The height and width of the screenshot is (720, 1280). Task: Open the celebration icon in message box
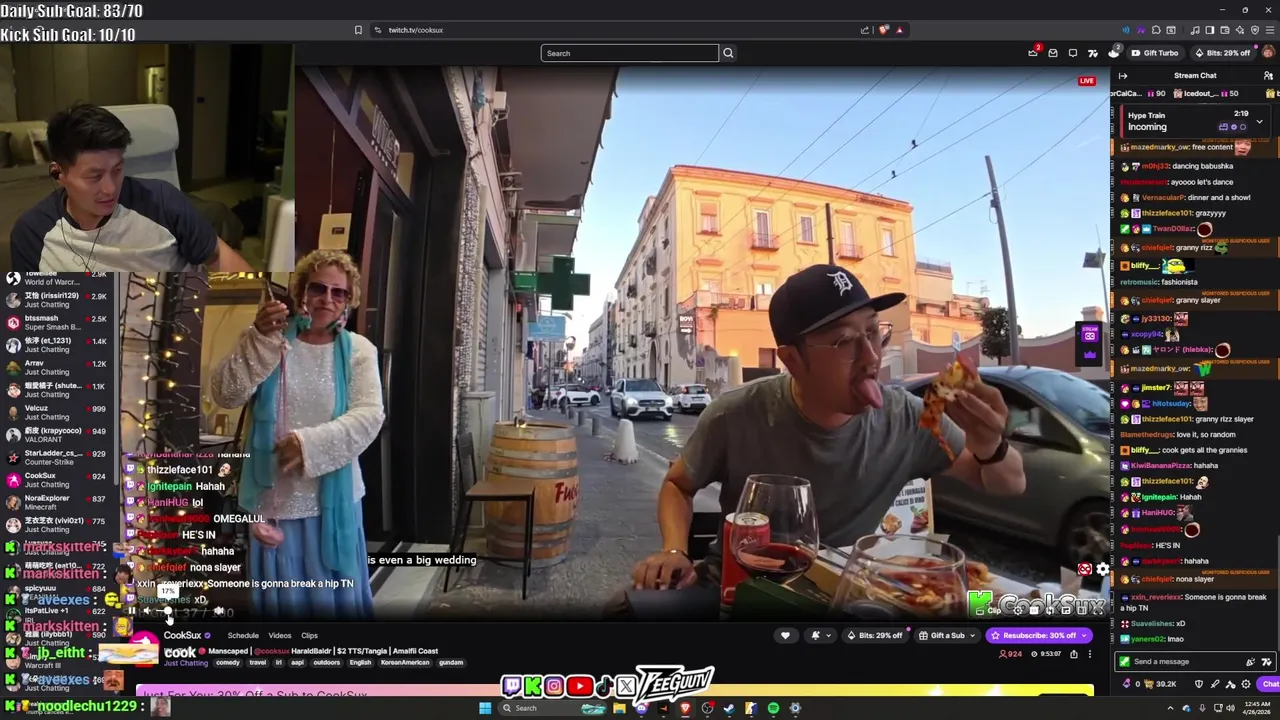[x=1250, y=662]
